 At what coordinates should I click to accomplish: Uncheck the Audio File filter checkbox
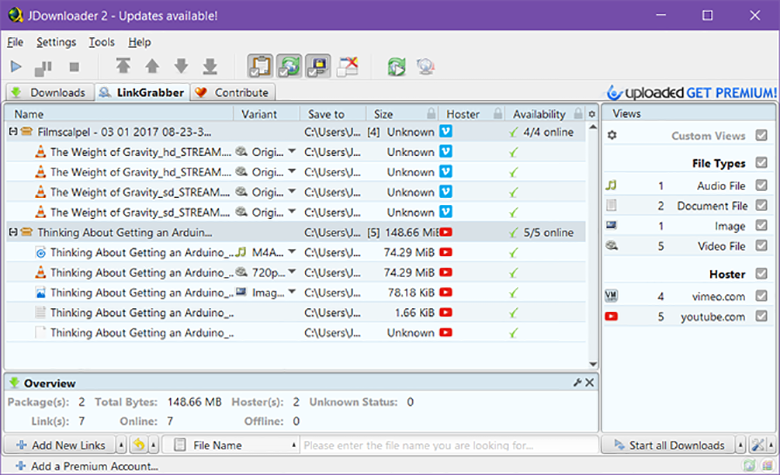point(761,185)
